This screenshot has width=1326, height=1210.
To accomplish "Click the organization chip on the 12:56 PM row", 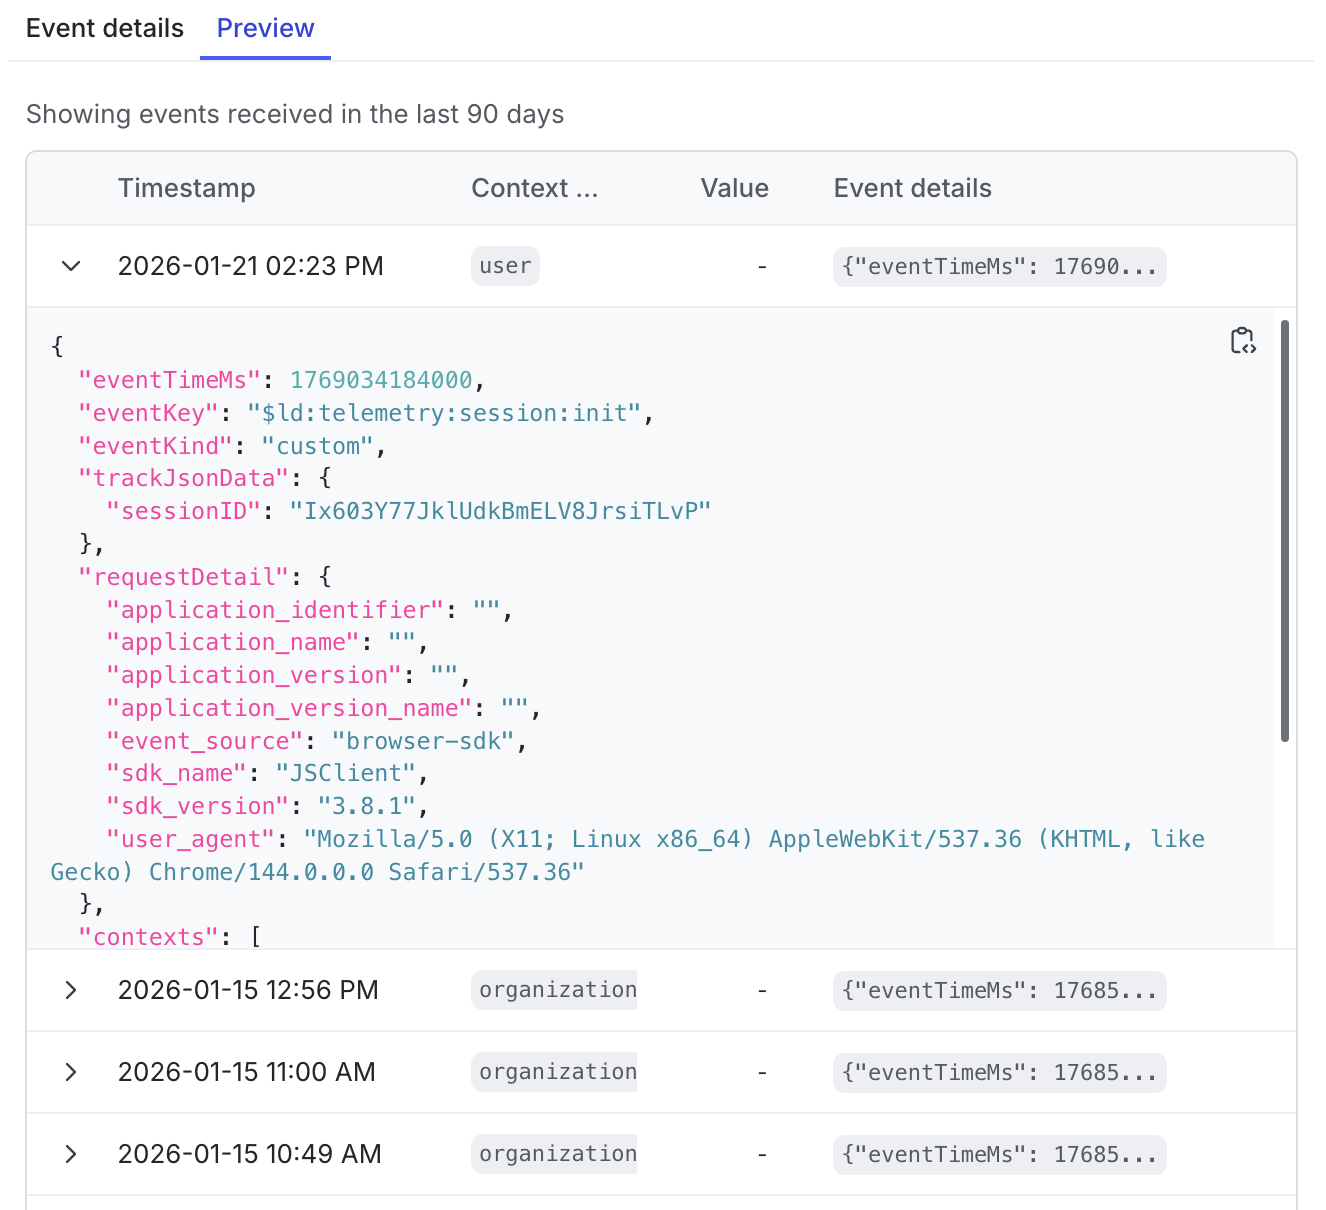I will tap(554, 990).
